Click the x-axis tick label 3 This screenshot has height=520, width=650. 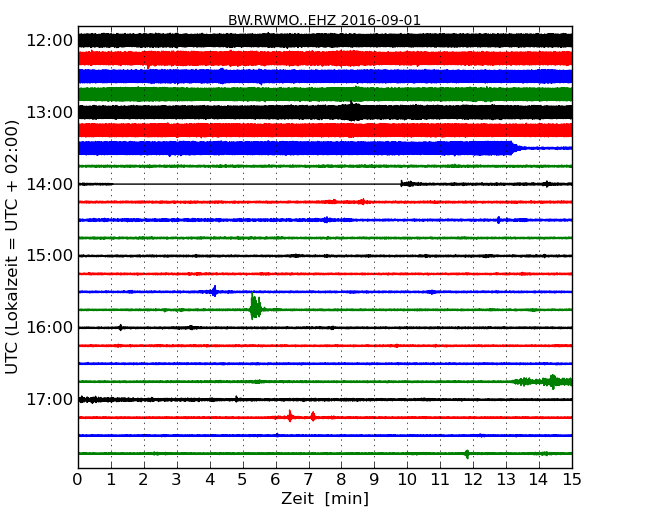(x=177, y=480)
